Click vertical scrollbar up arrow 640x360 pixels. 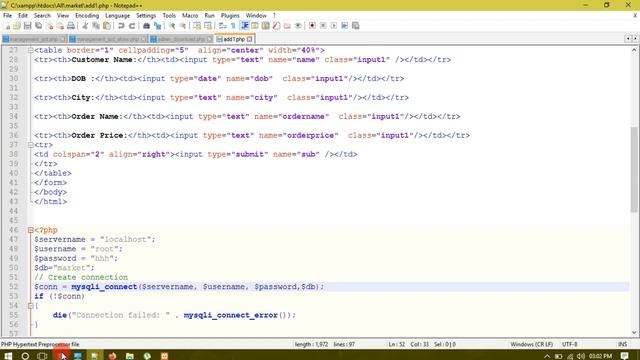[634, 50]
